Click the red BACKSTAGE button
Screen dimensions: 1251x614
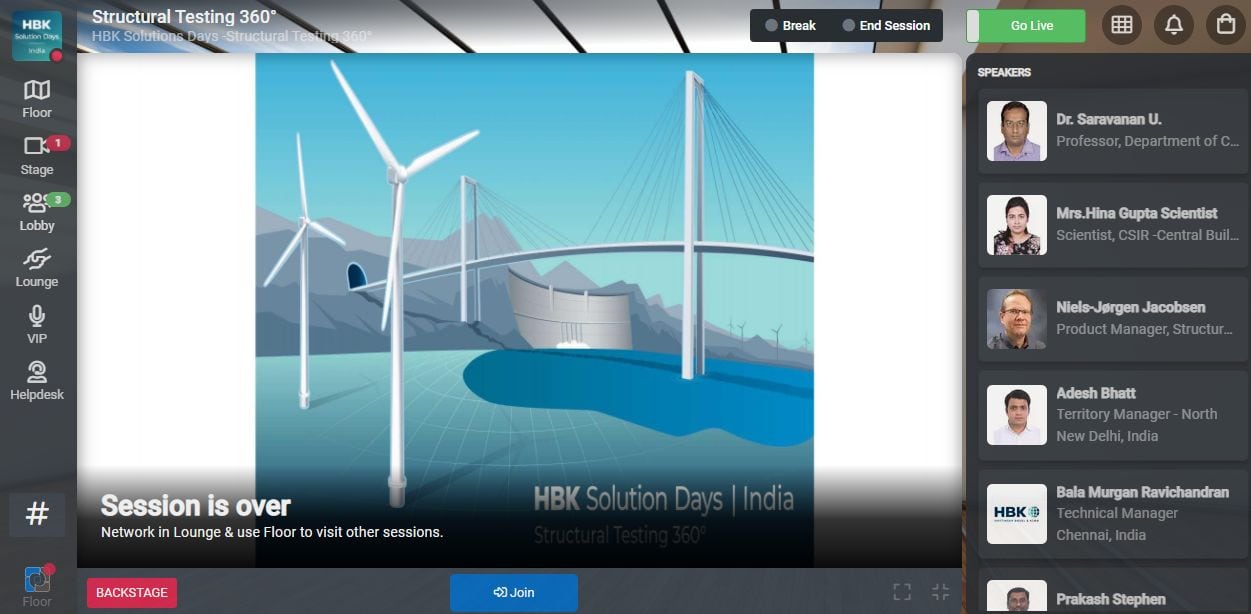pos(132,592)
